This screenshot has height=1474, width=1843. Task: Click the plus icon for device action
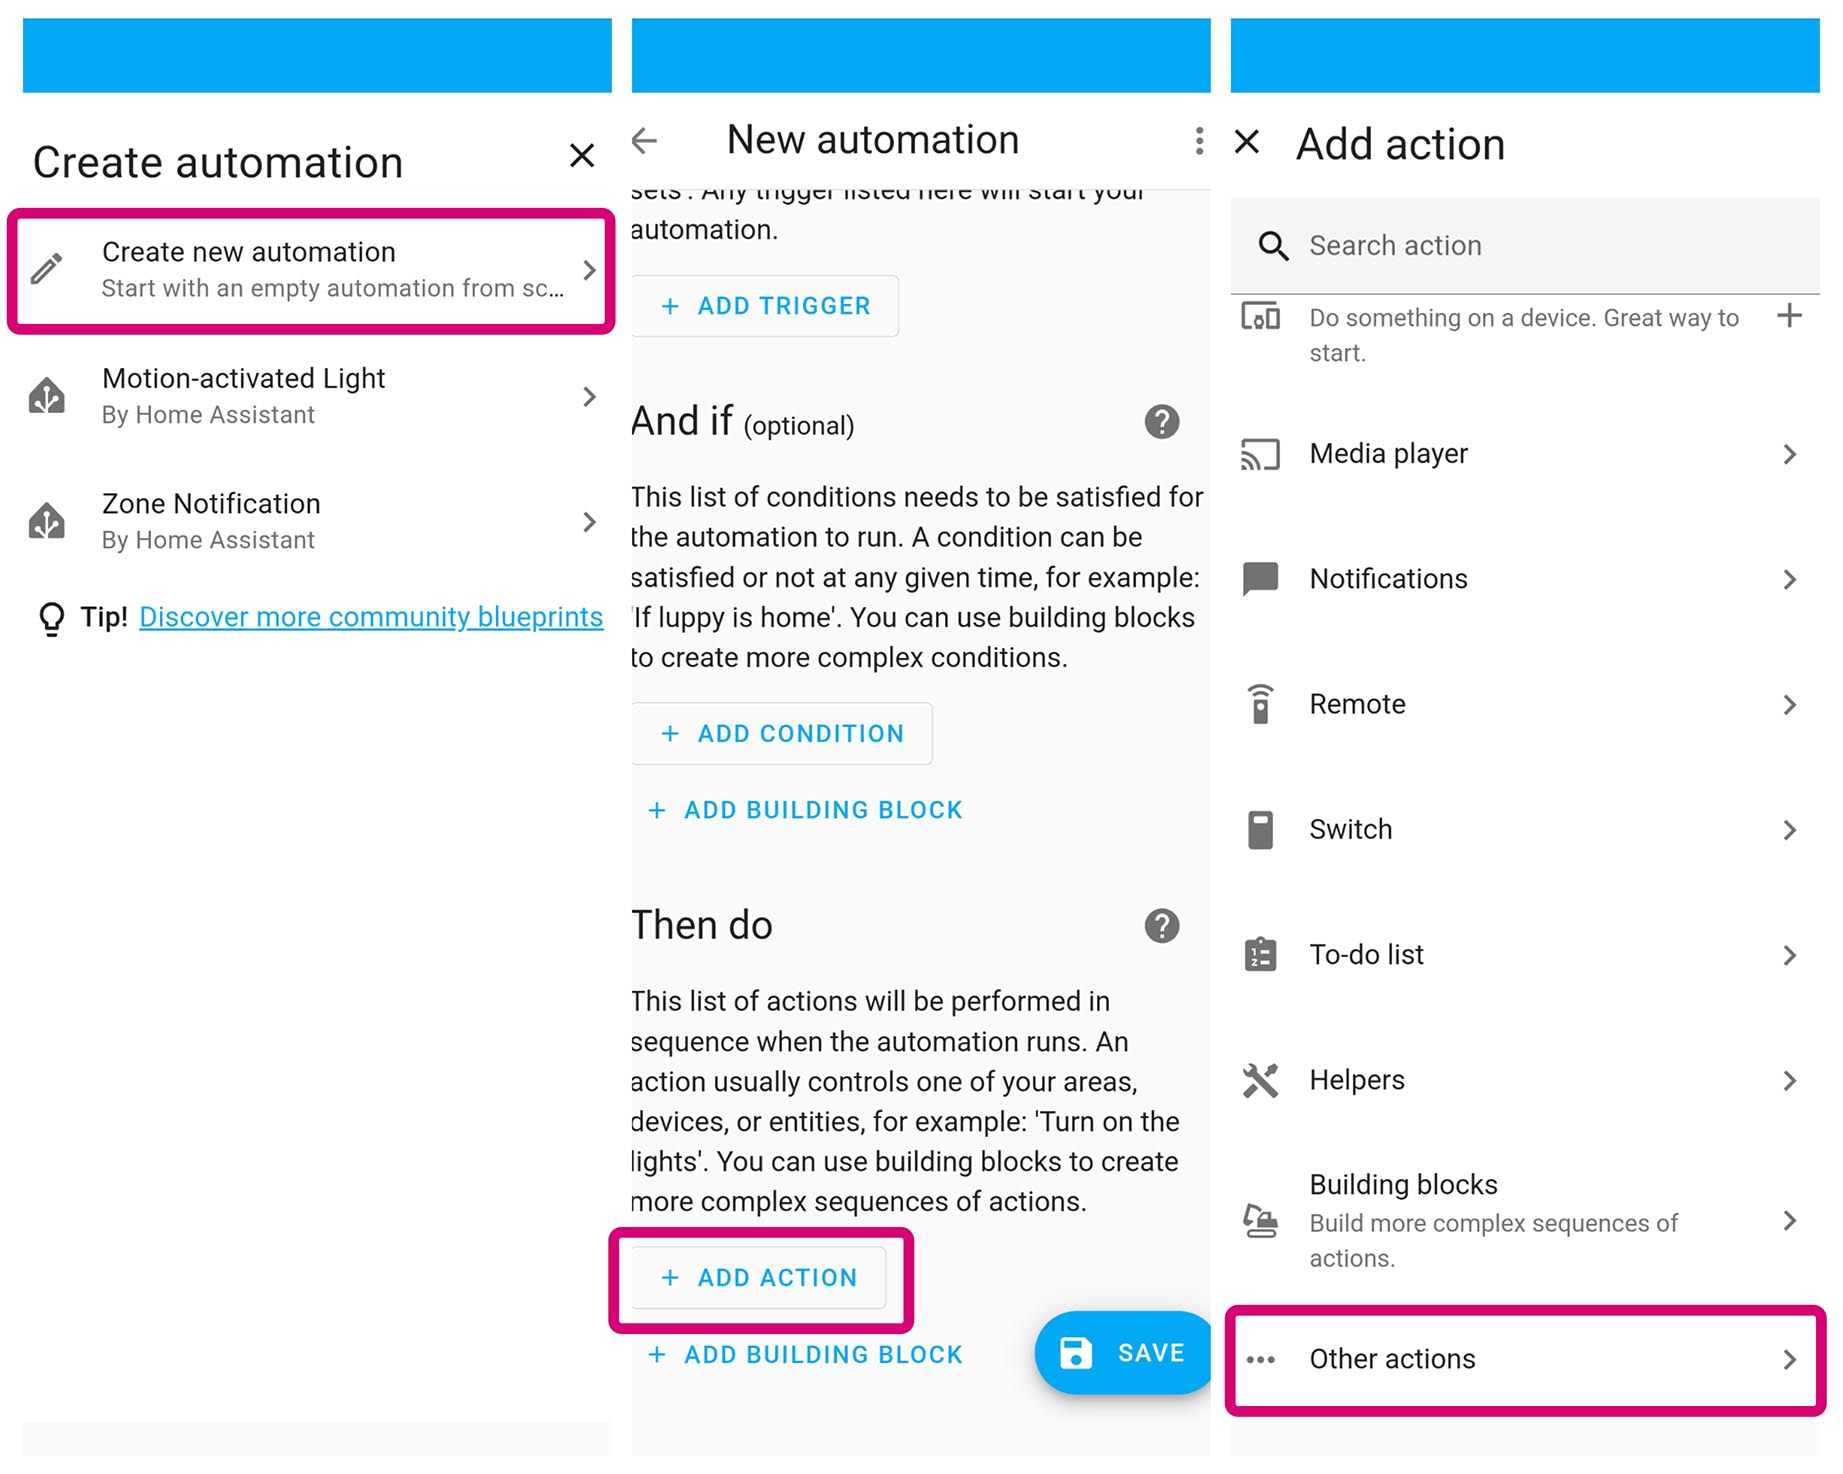[x=1788, y=317]
